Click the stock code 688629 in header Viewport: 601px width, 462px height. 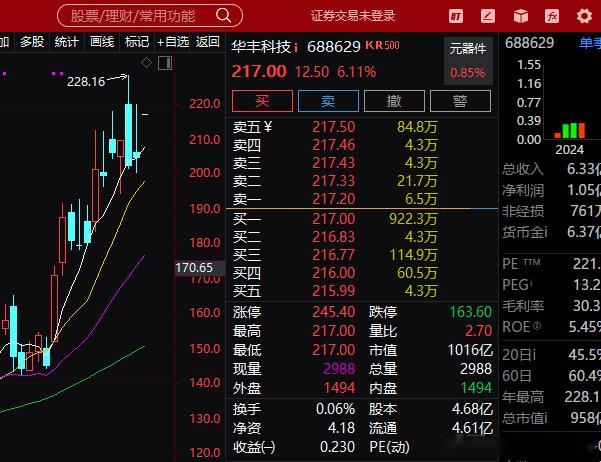click(x=334, y=47)
